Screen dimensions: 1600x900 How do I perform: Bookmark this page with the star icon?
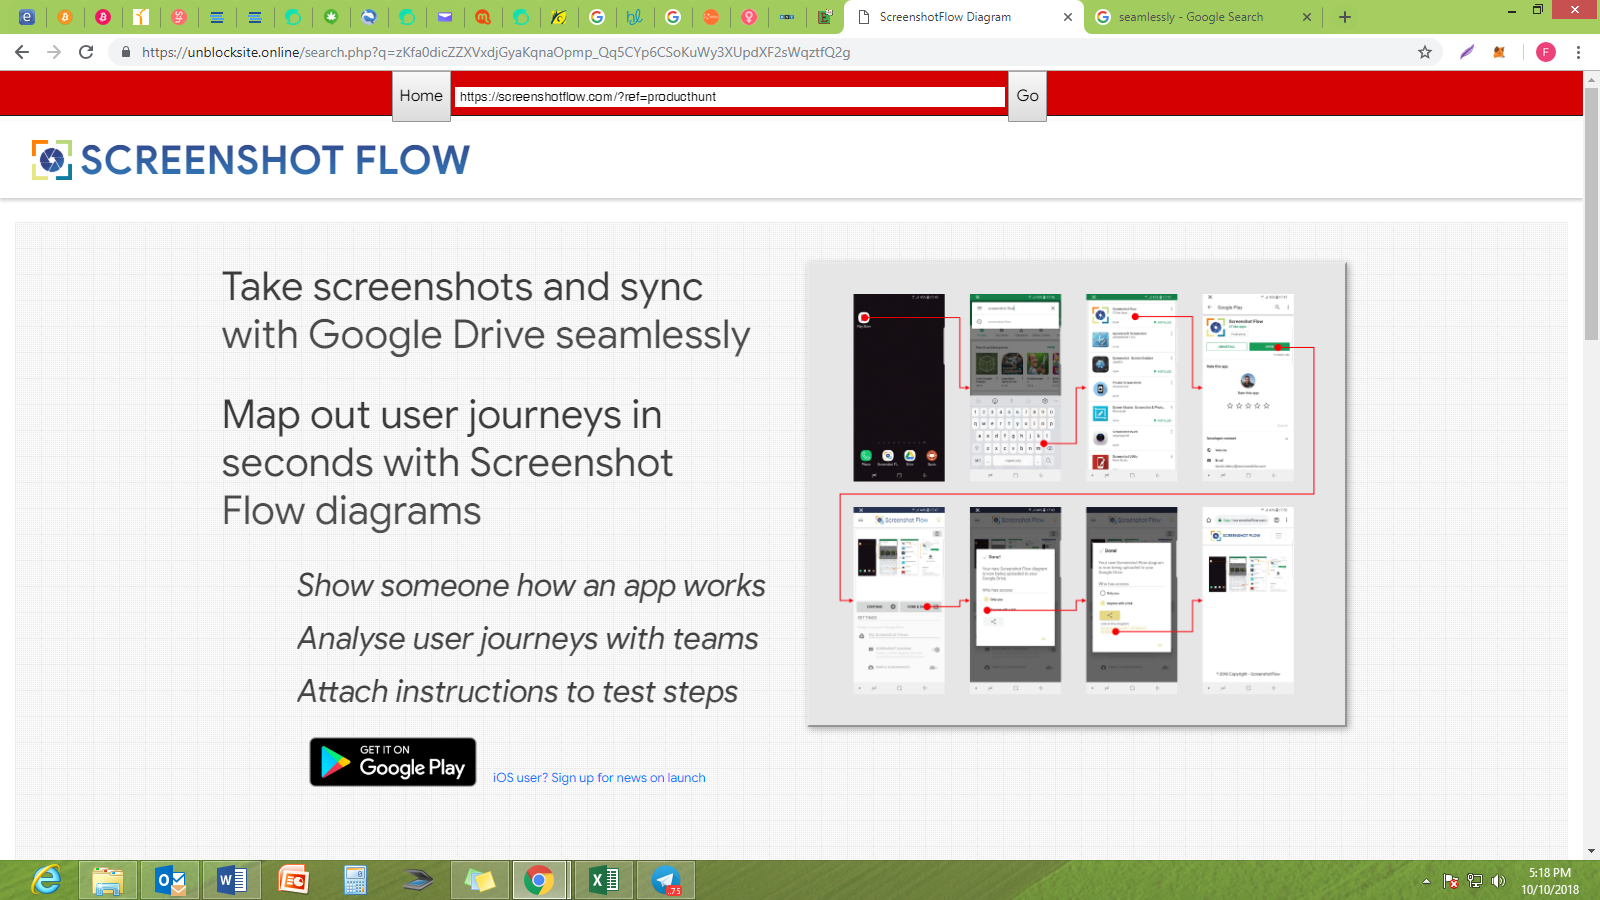tap(1425, 52)
